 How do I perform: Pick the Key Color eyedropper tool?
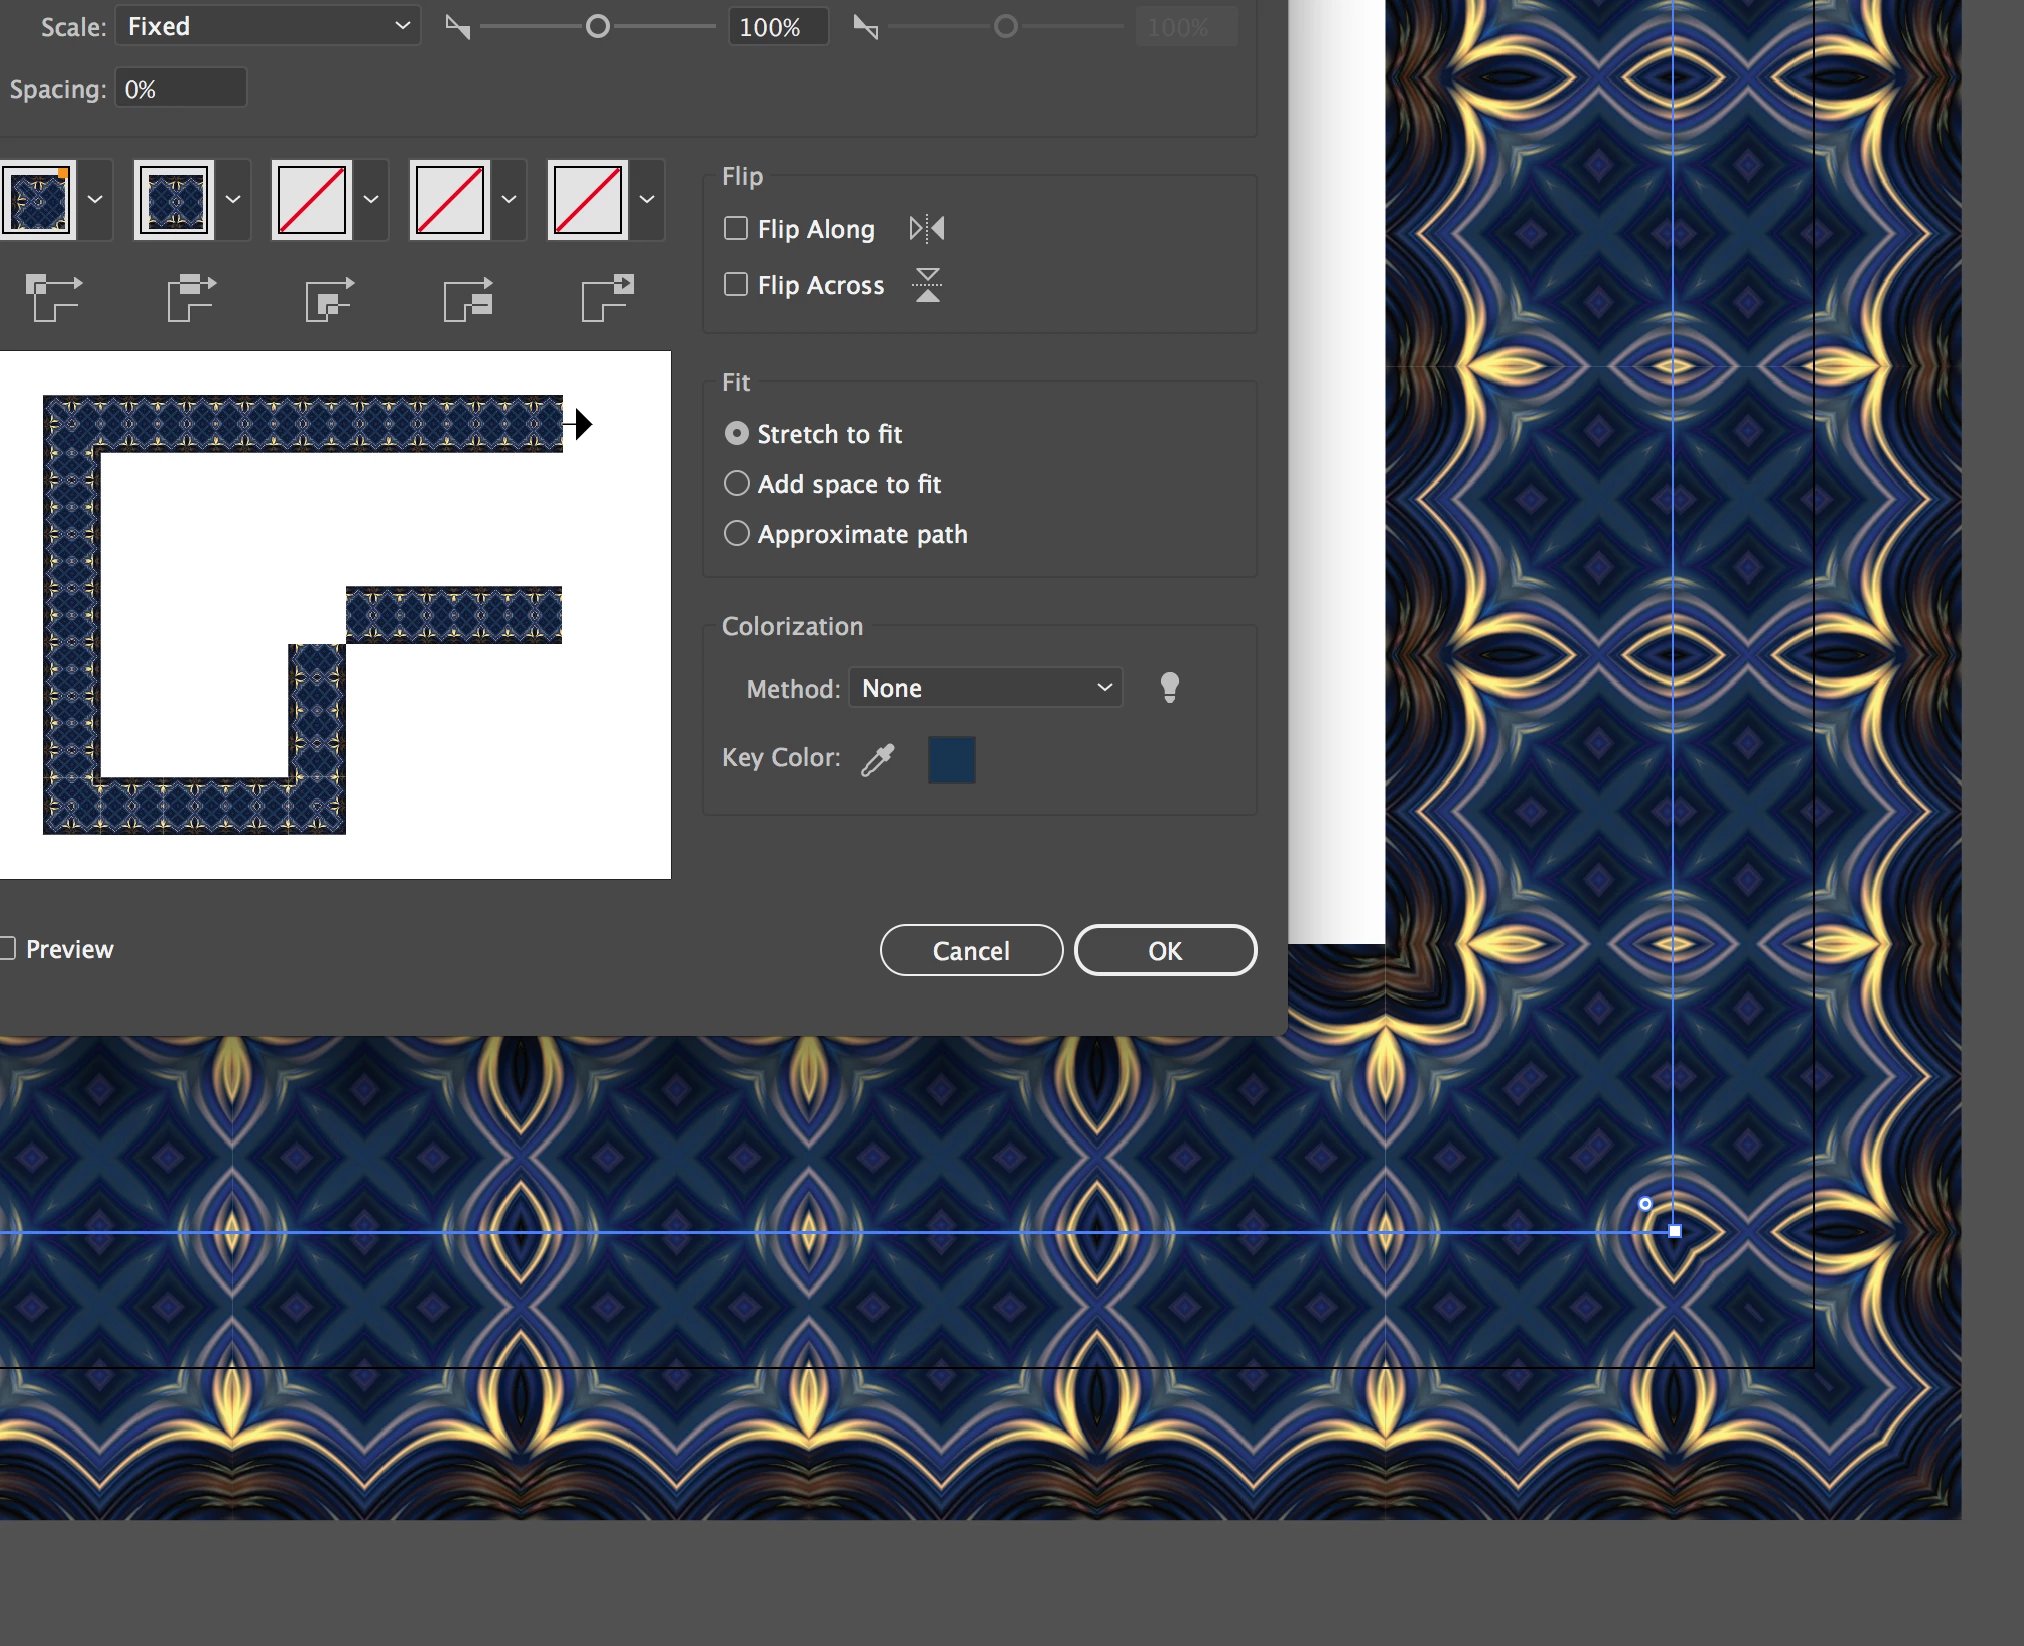coord(878,760)
